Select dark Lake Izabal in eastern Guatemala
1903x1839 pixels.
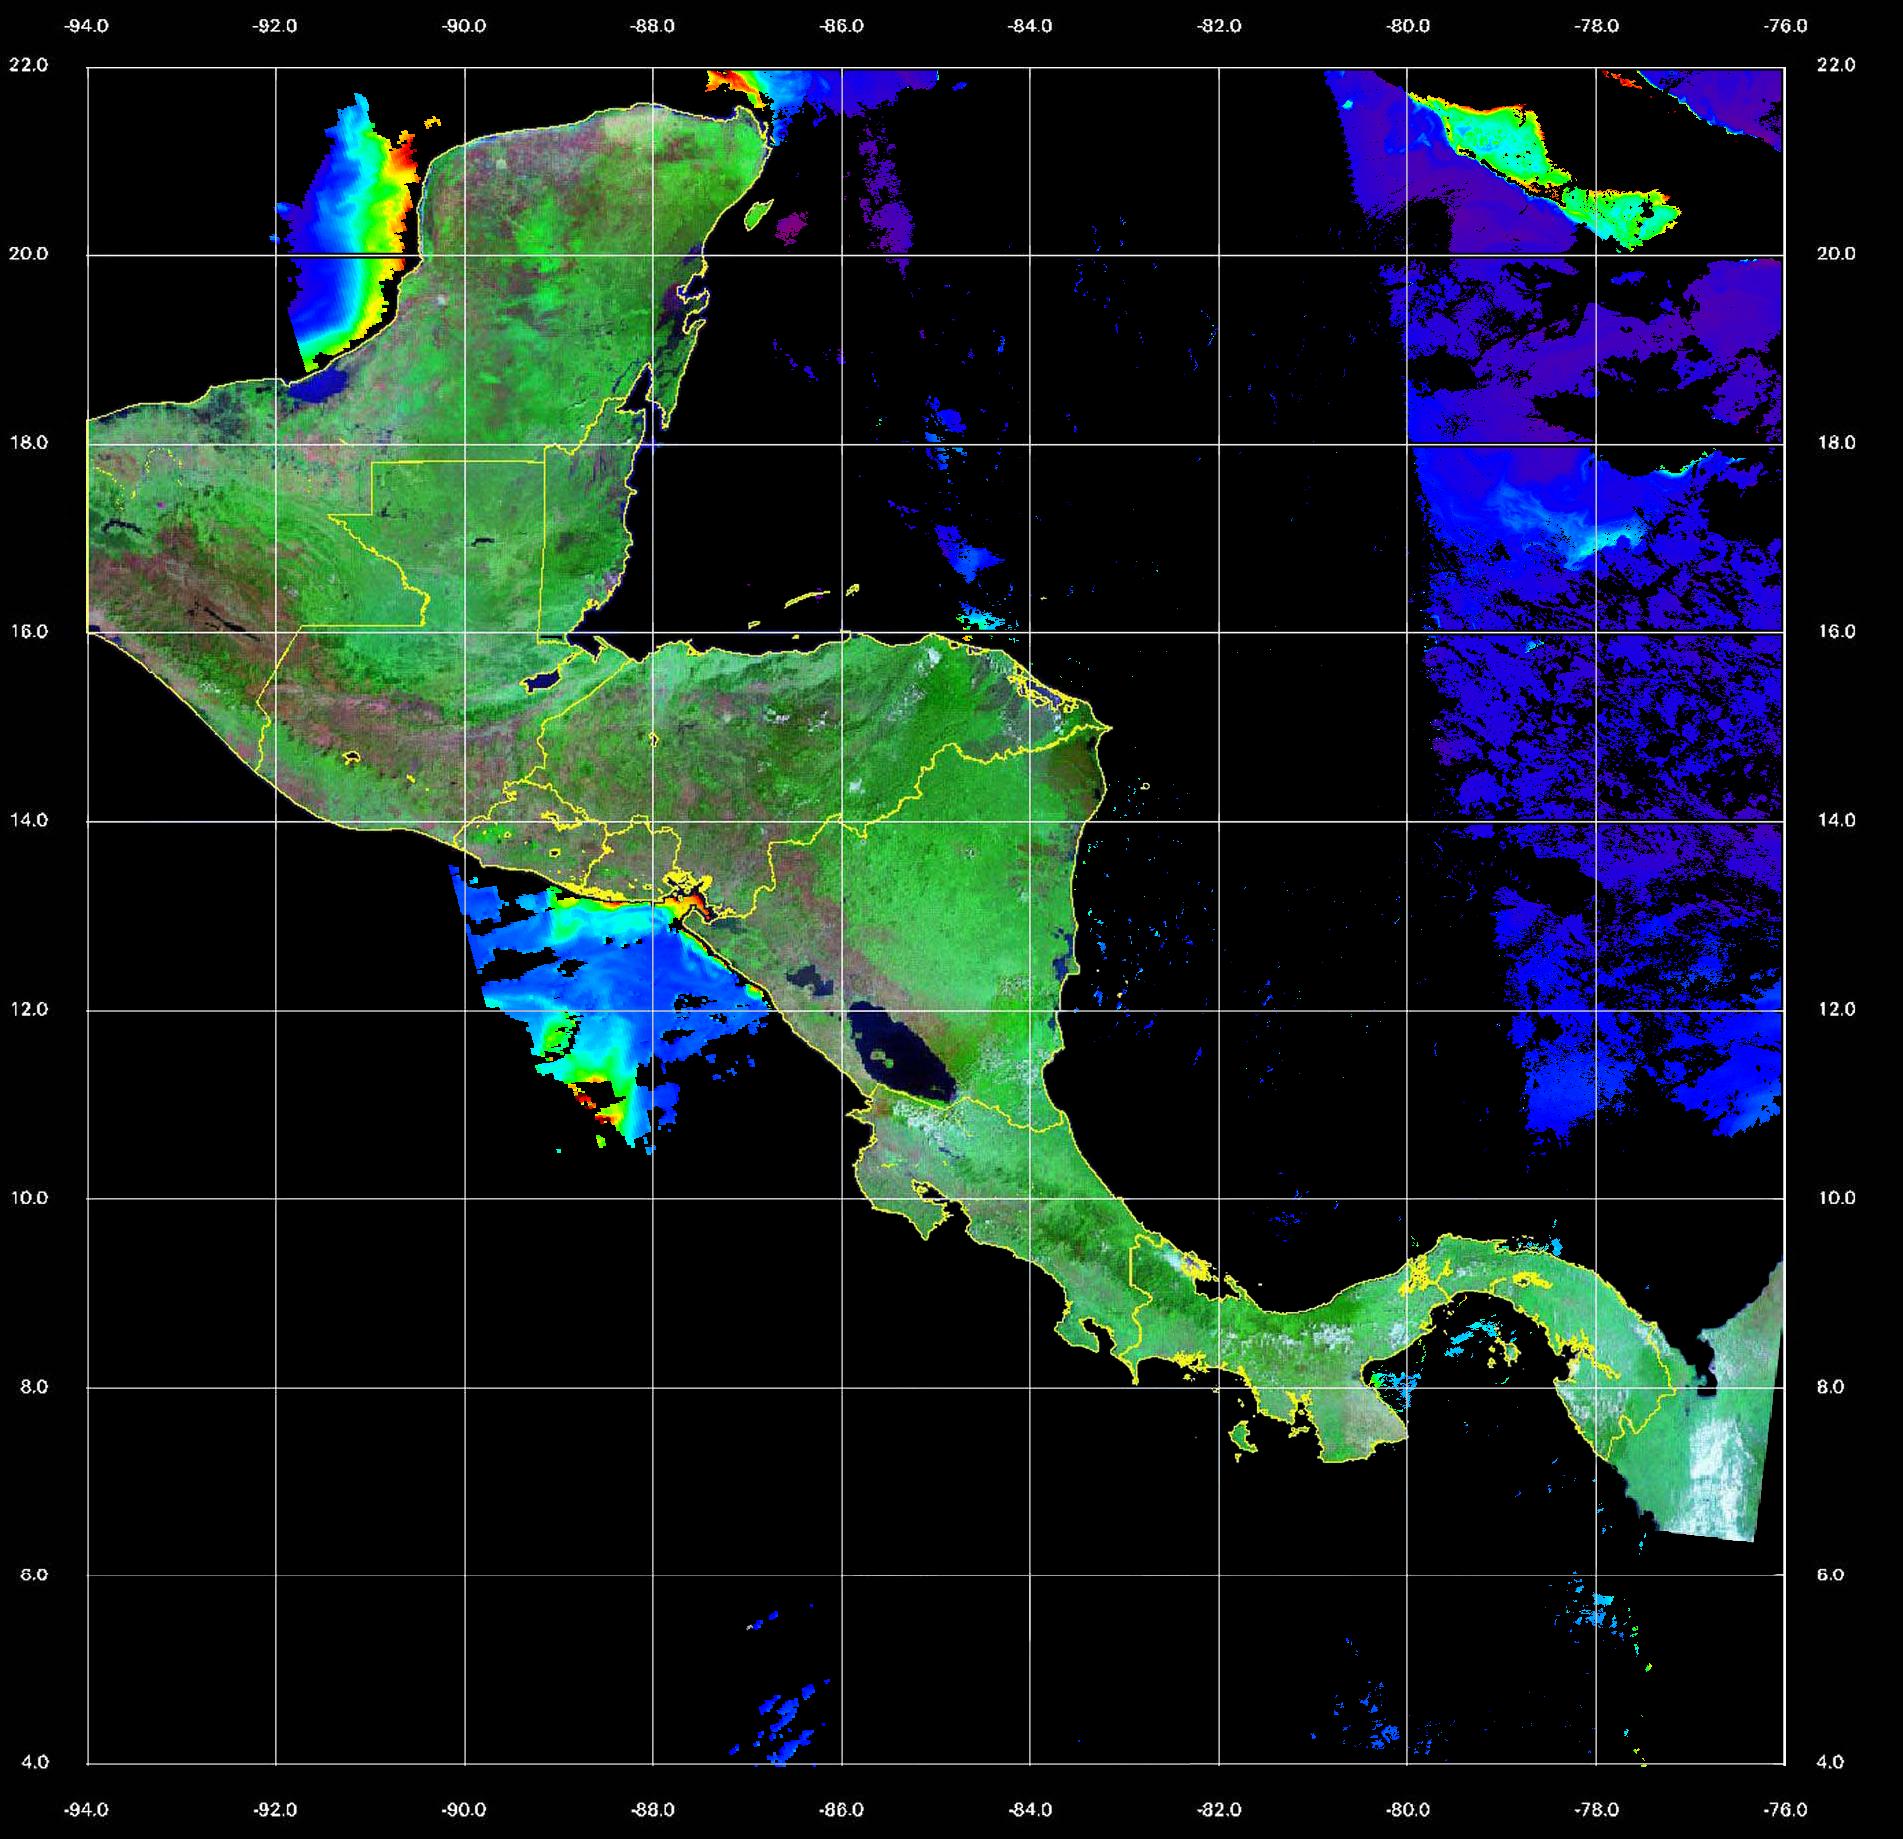543,682
